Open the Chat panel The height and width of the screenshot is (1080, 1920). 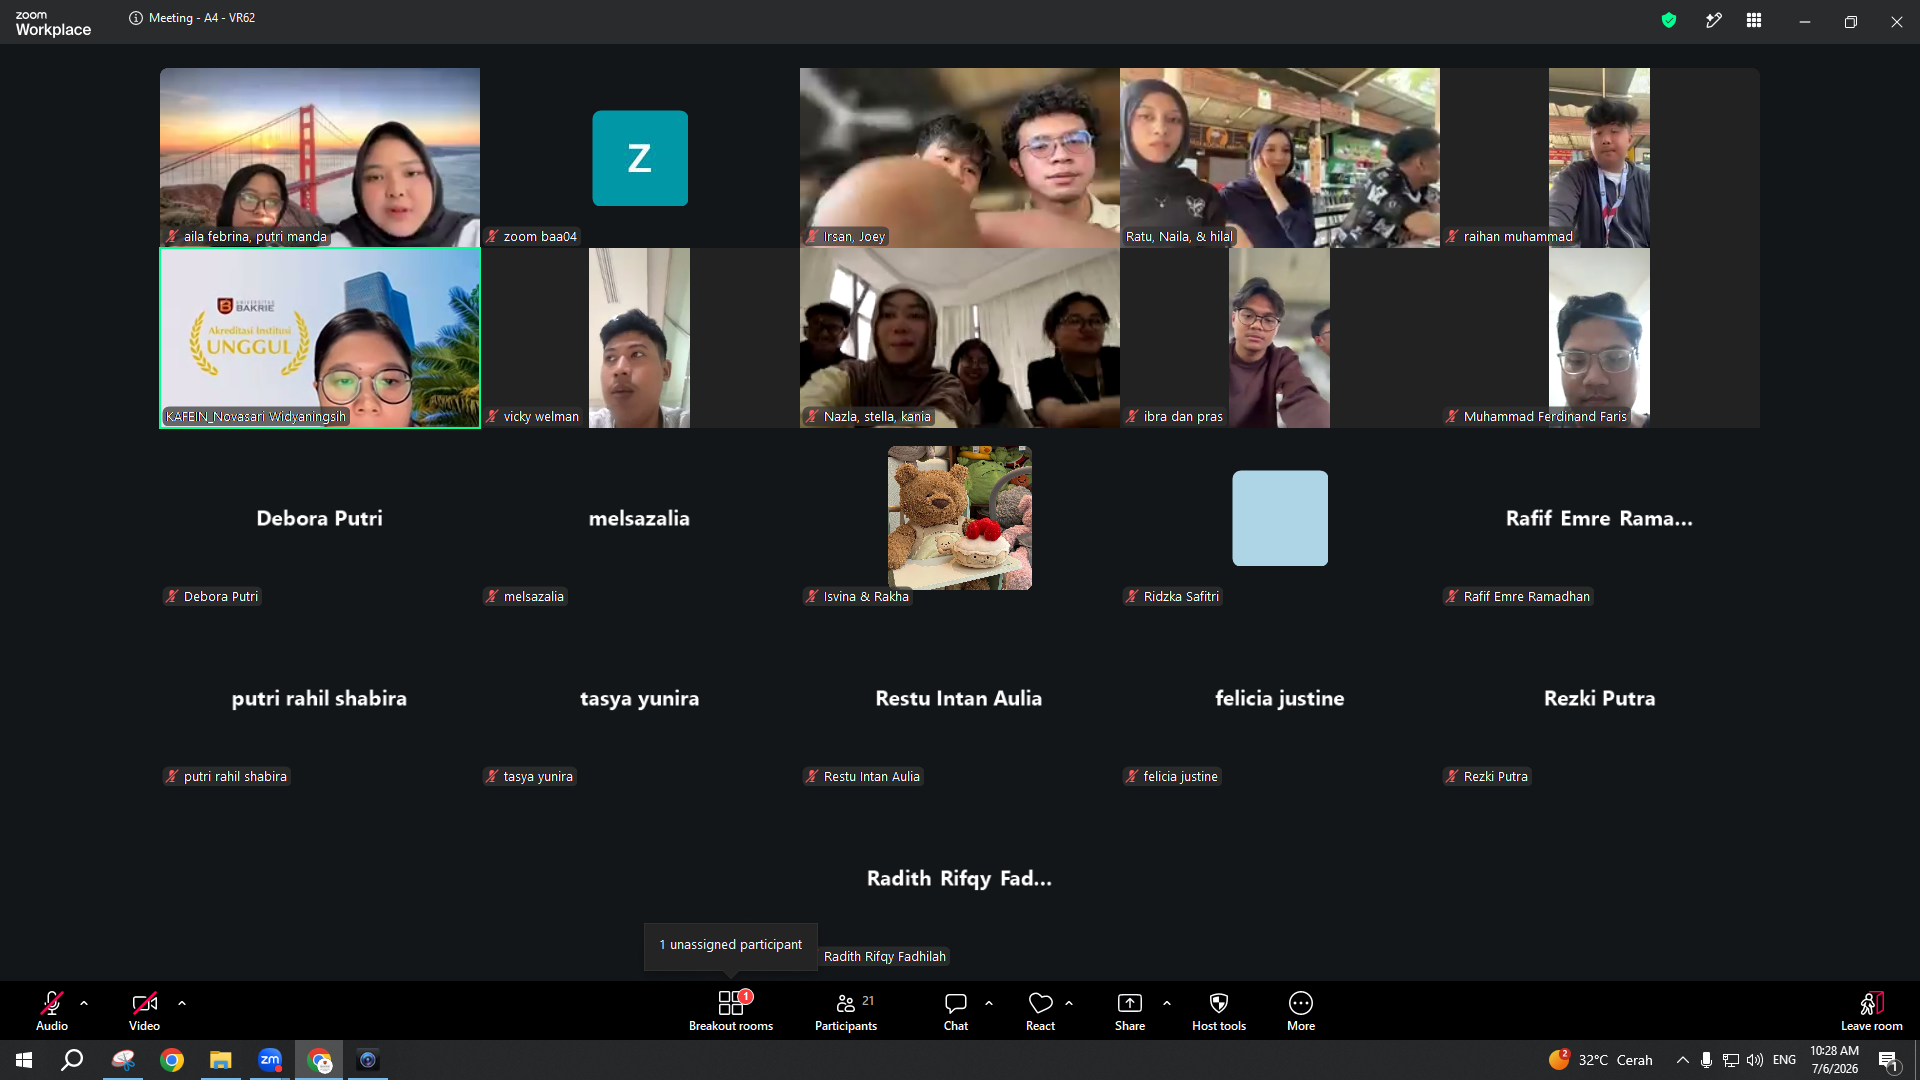(x=956, y=1011)
